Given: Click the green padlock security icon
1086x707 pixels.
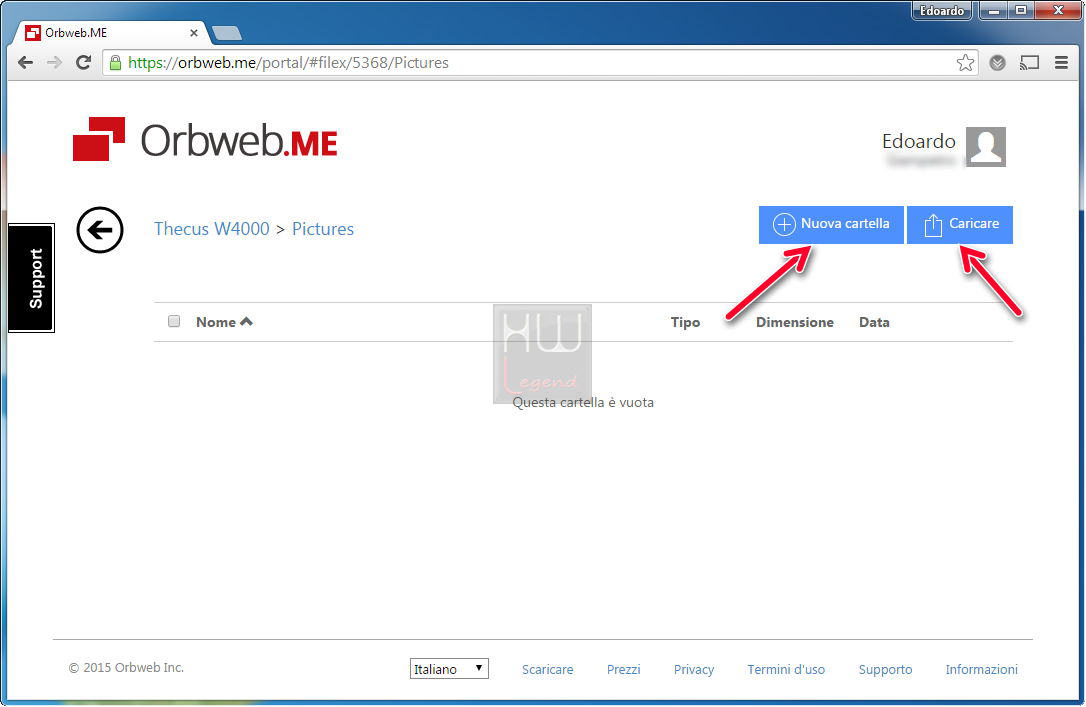Looking at the screenshot, I should click(115, 62).
